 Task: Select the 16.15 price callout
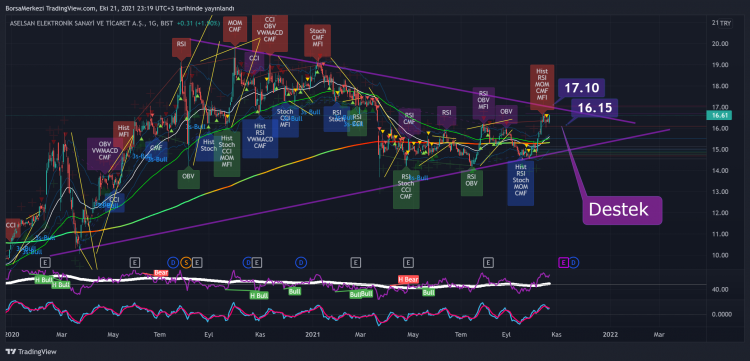pos(595,108)
